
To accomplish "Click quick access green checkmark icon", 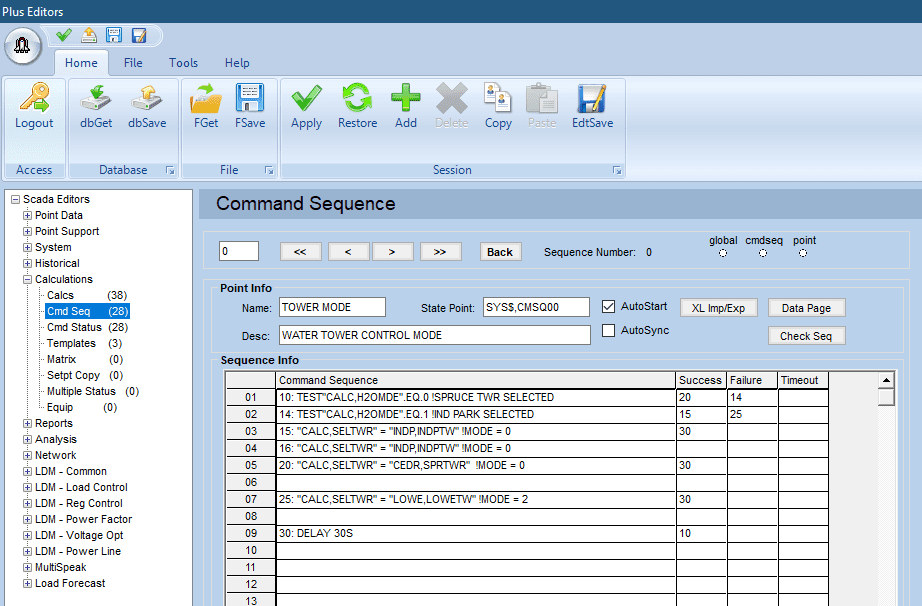I will 64,35.
